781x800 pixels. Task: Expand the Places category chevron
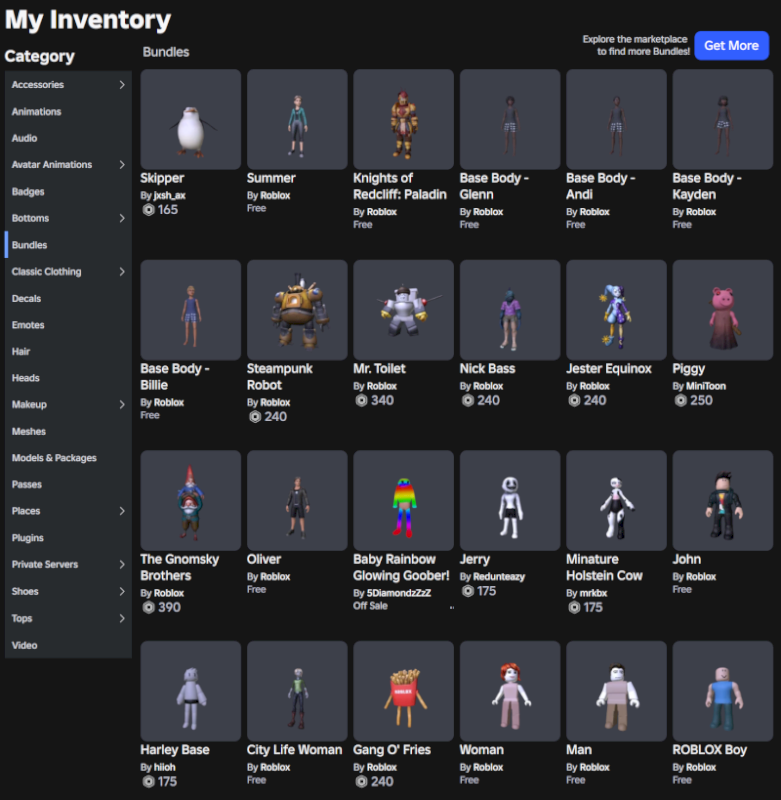(122, 511)
